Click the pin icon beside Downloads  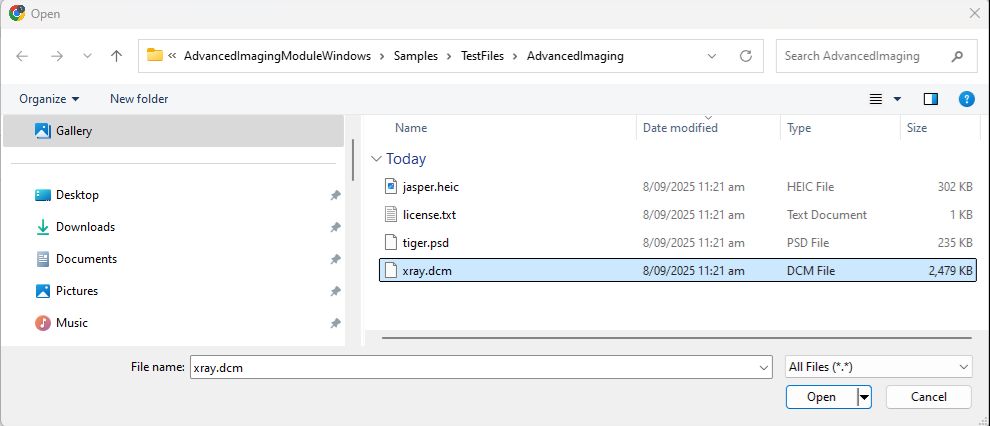(335, 227)
